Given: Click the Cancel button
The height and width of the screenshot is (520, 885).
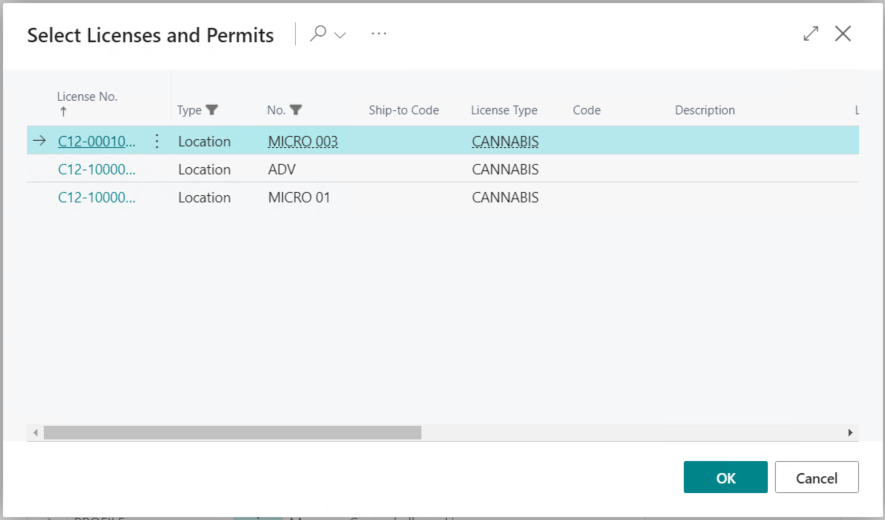Looking at the screenshot, I should (817, 477).
